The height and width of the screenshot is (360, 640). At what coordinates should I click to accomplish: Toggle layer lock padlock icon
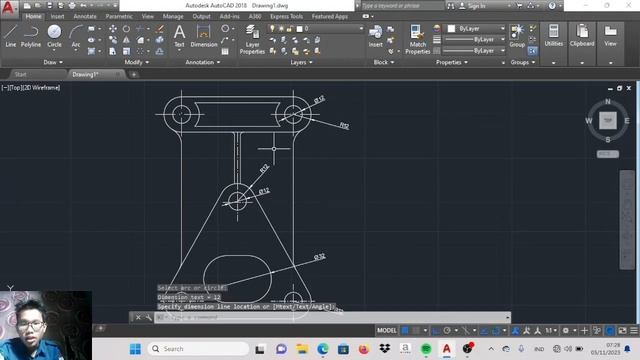[x=289, y=29]
